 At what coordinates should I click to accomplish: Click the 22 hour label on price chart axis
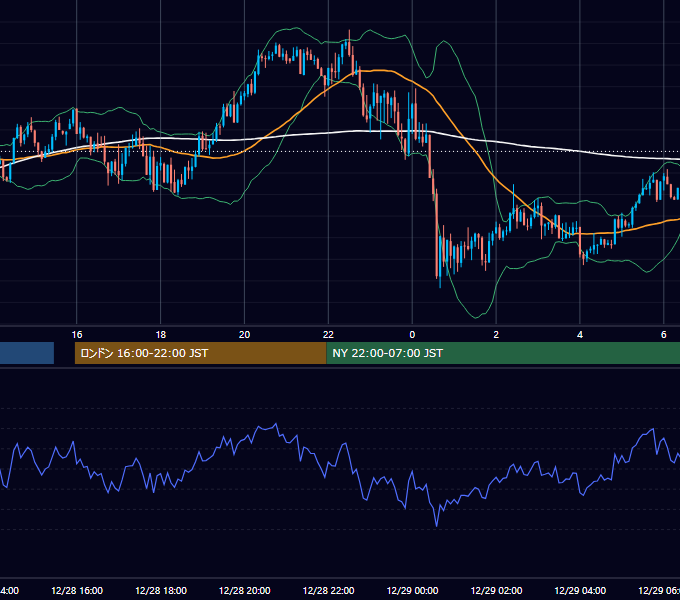tap(328, 335)
